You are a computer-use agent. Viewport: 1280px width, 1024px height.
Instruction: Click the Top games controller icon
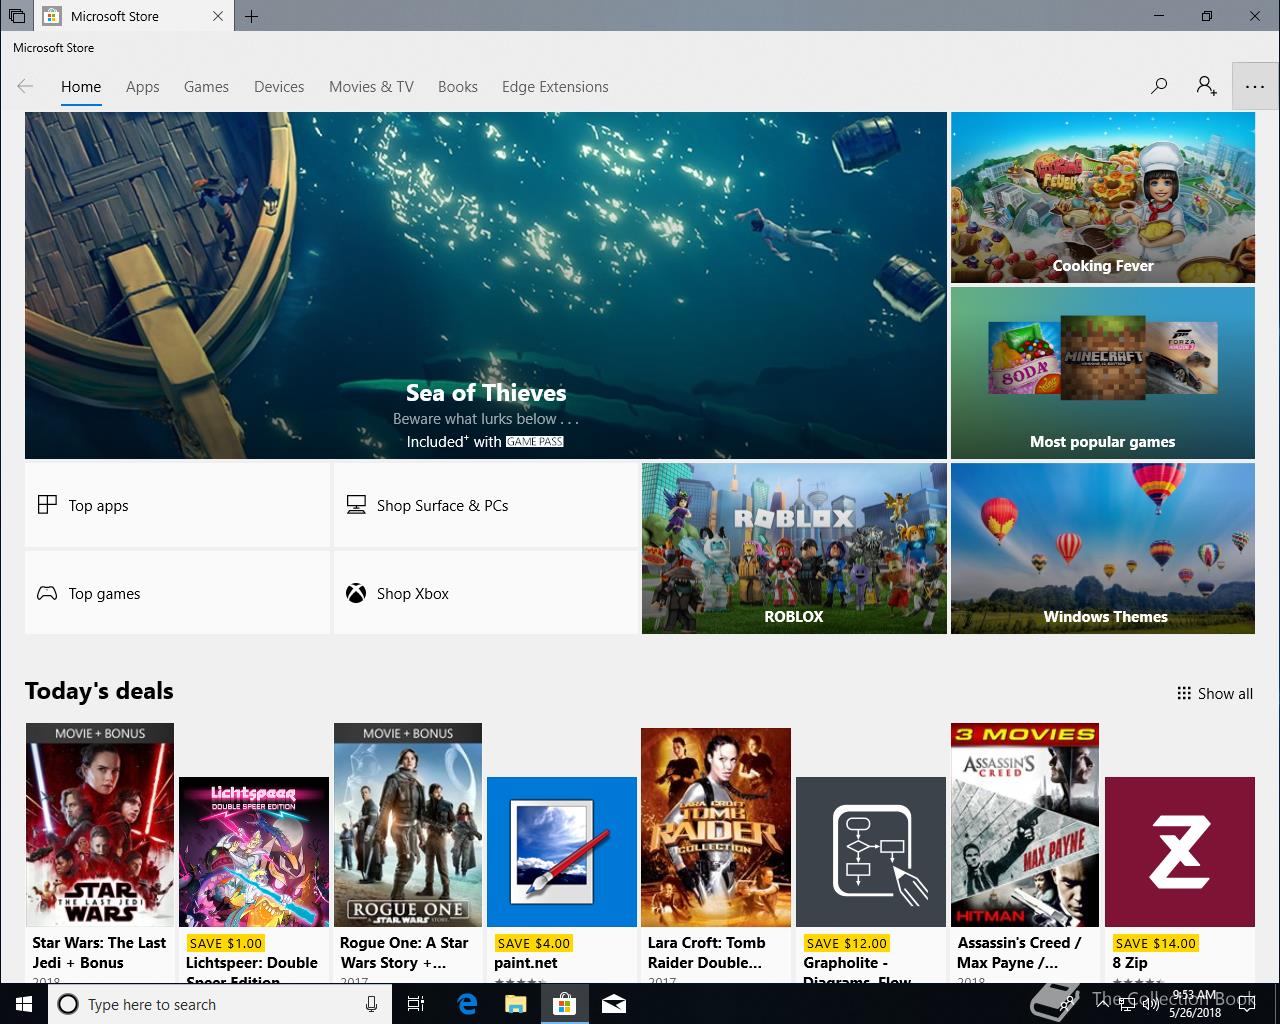point(47,593)
